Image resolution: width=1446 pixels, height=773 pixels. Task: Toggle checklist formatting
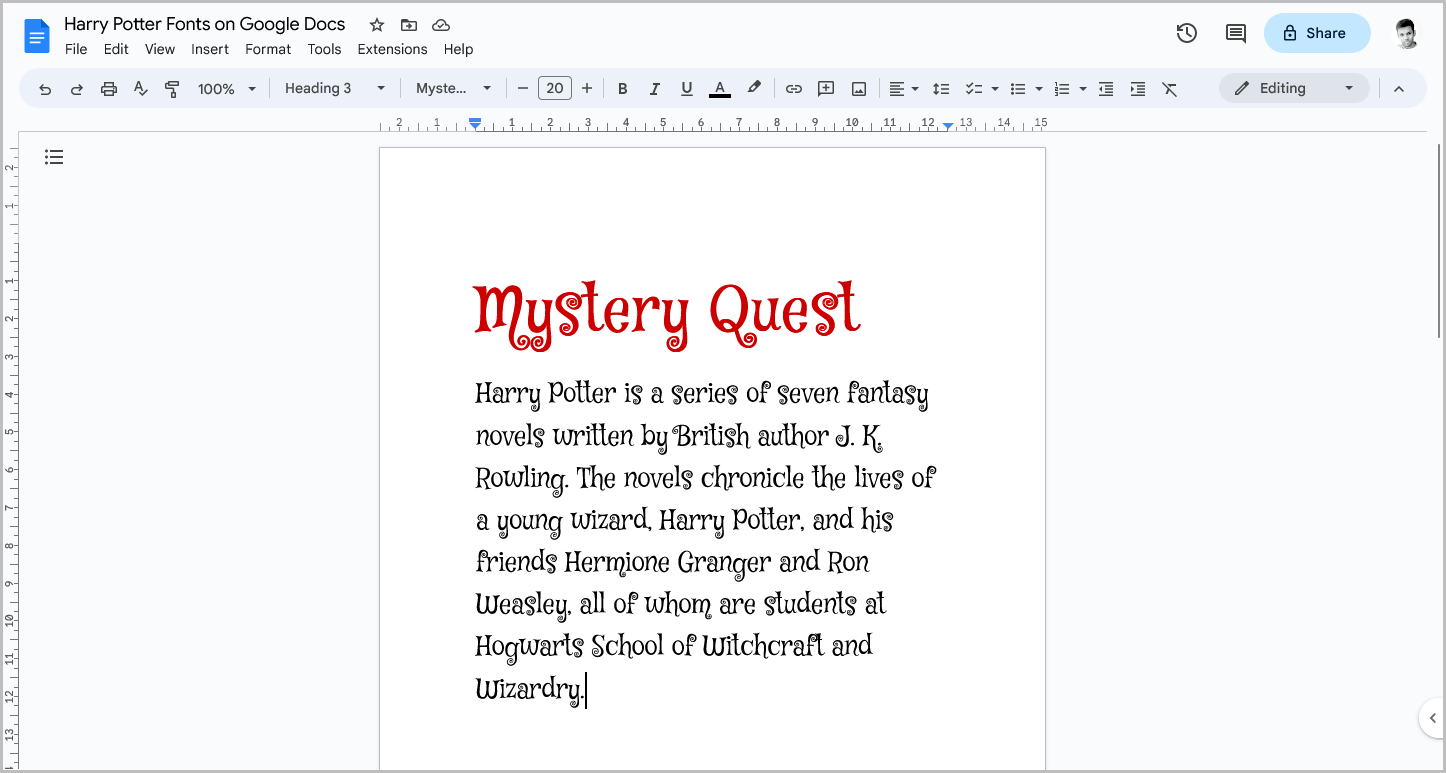click(x=976, y=88)
